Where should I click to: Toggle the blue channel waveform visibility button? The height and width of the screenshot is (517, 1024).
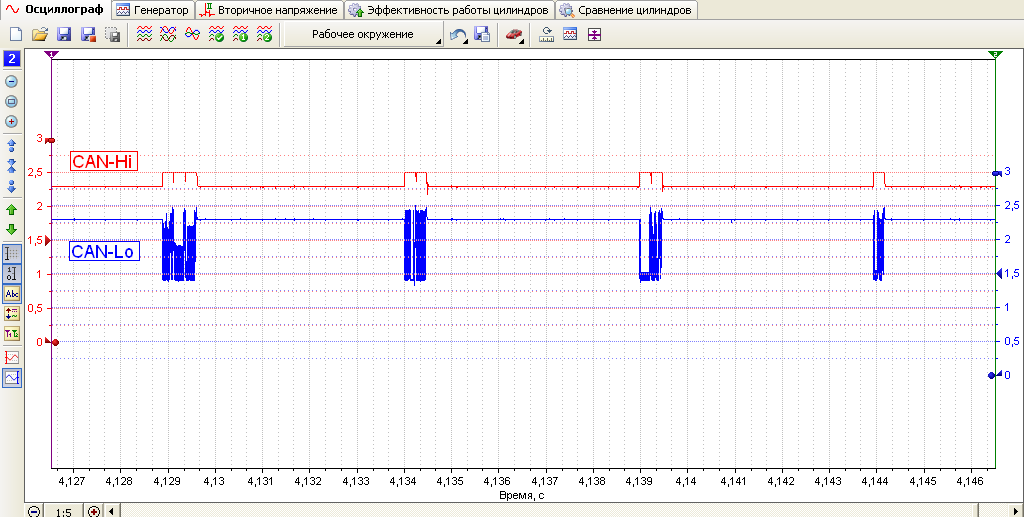[12, 377]
